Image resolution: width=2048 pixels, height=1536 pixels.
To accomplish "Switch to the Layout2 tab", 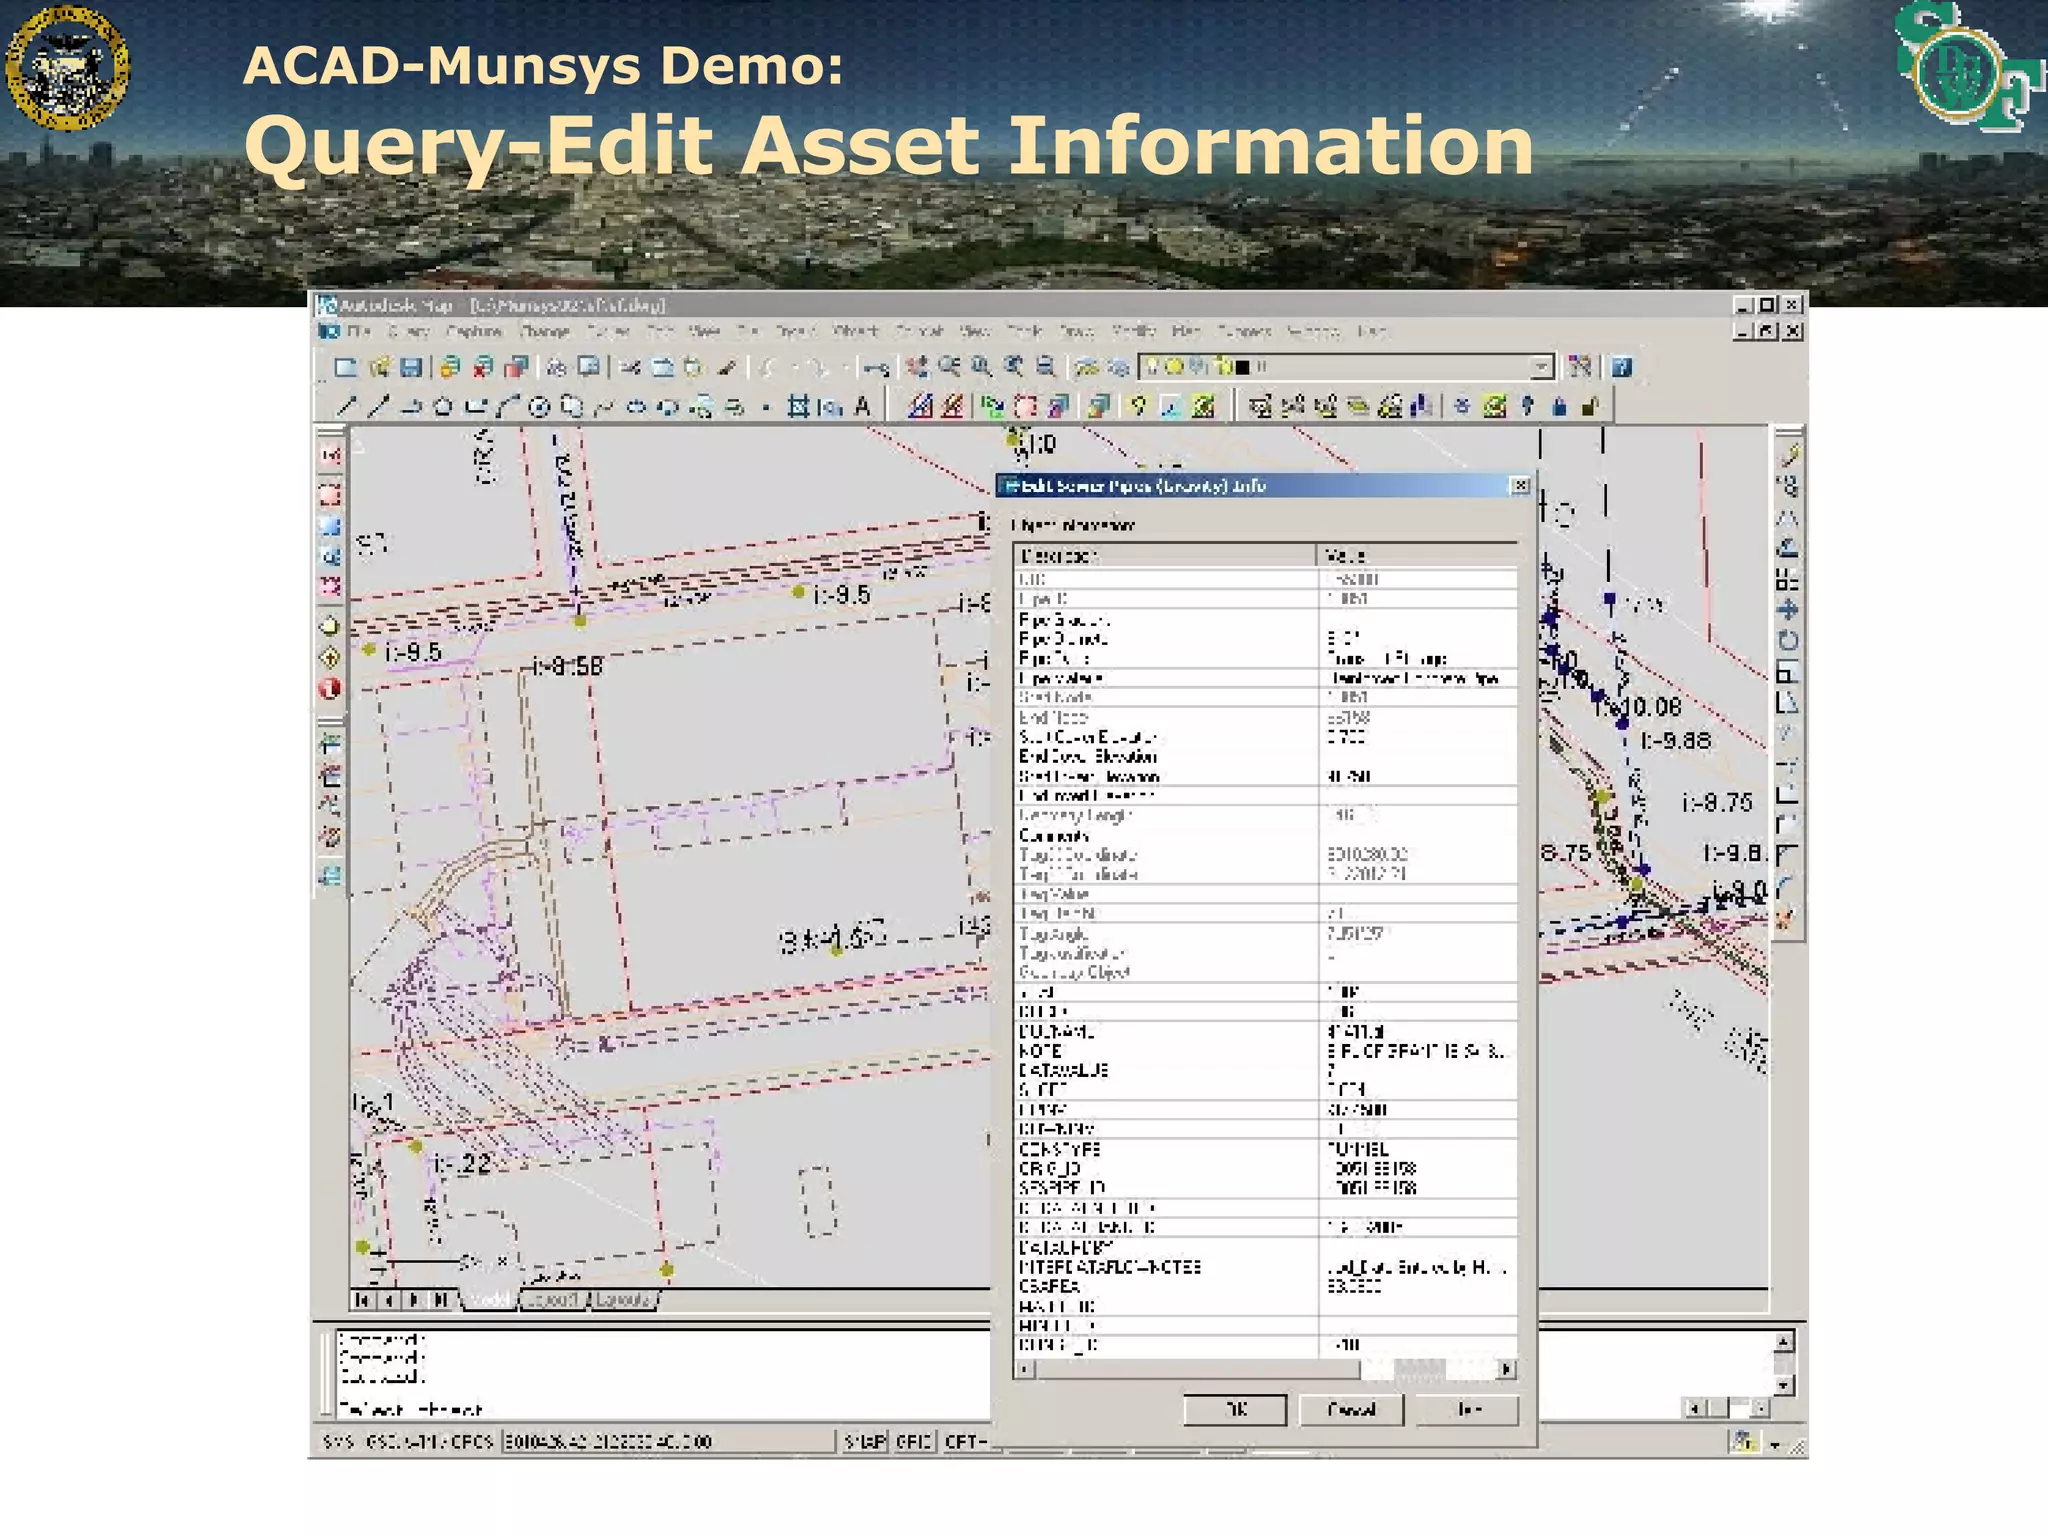I will (x=624, y=1300).
